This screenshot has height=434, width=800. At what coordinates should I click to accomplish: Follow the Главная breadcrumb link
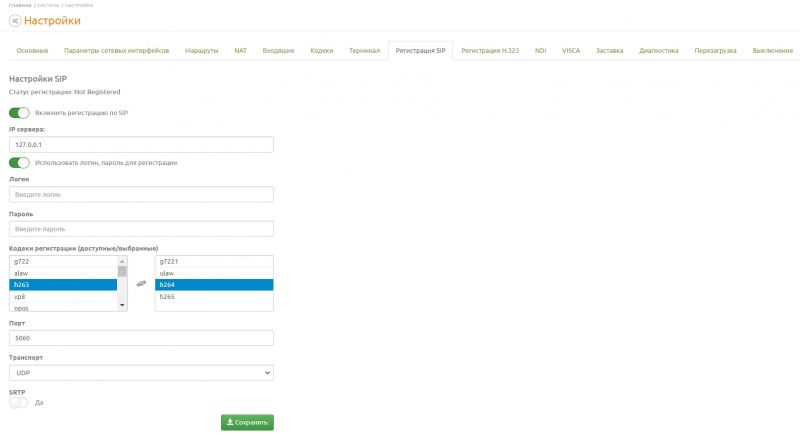[x=19, y=5]
